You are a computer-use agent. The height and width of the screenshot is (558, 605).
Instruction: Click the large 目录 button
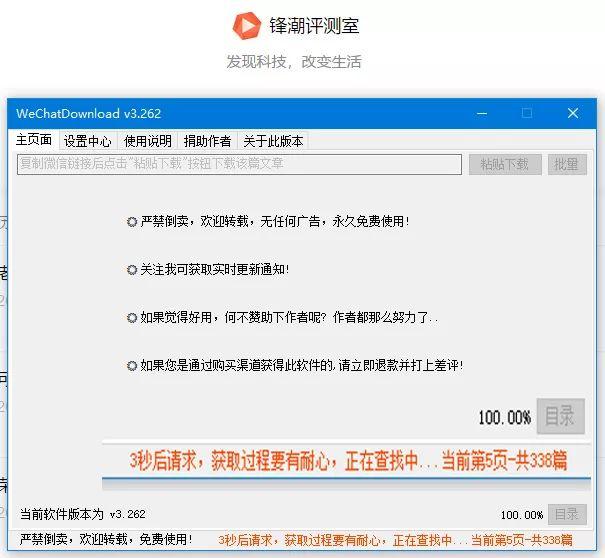[561, 416]
